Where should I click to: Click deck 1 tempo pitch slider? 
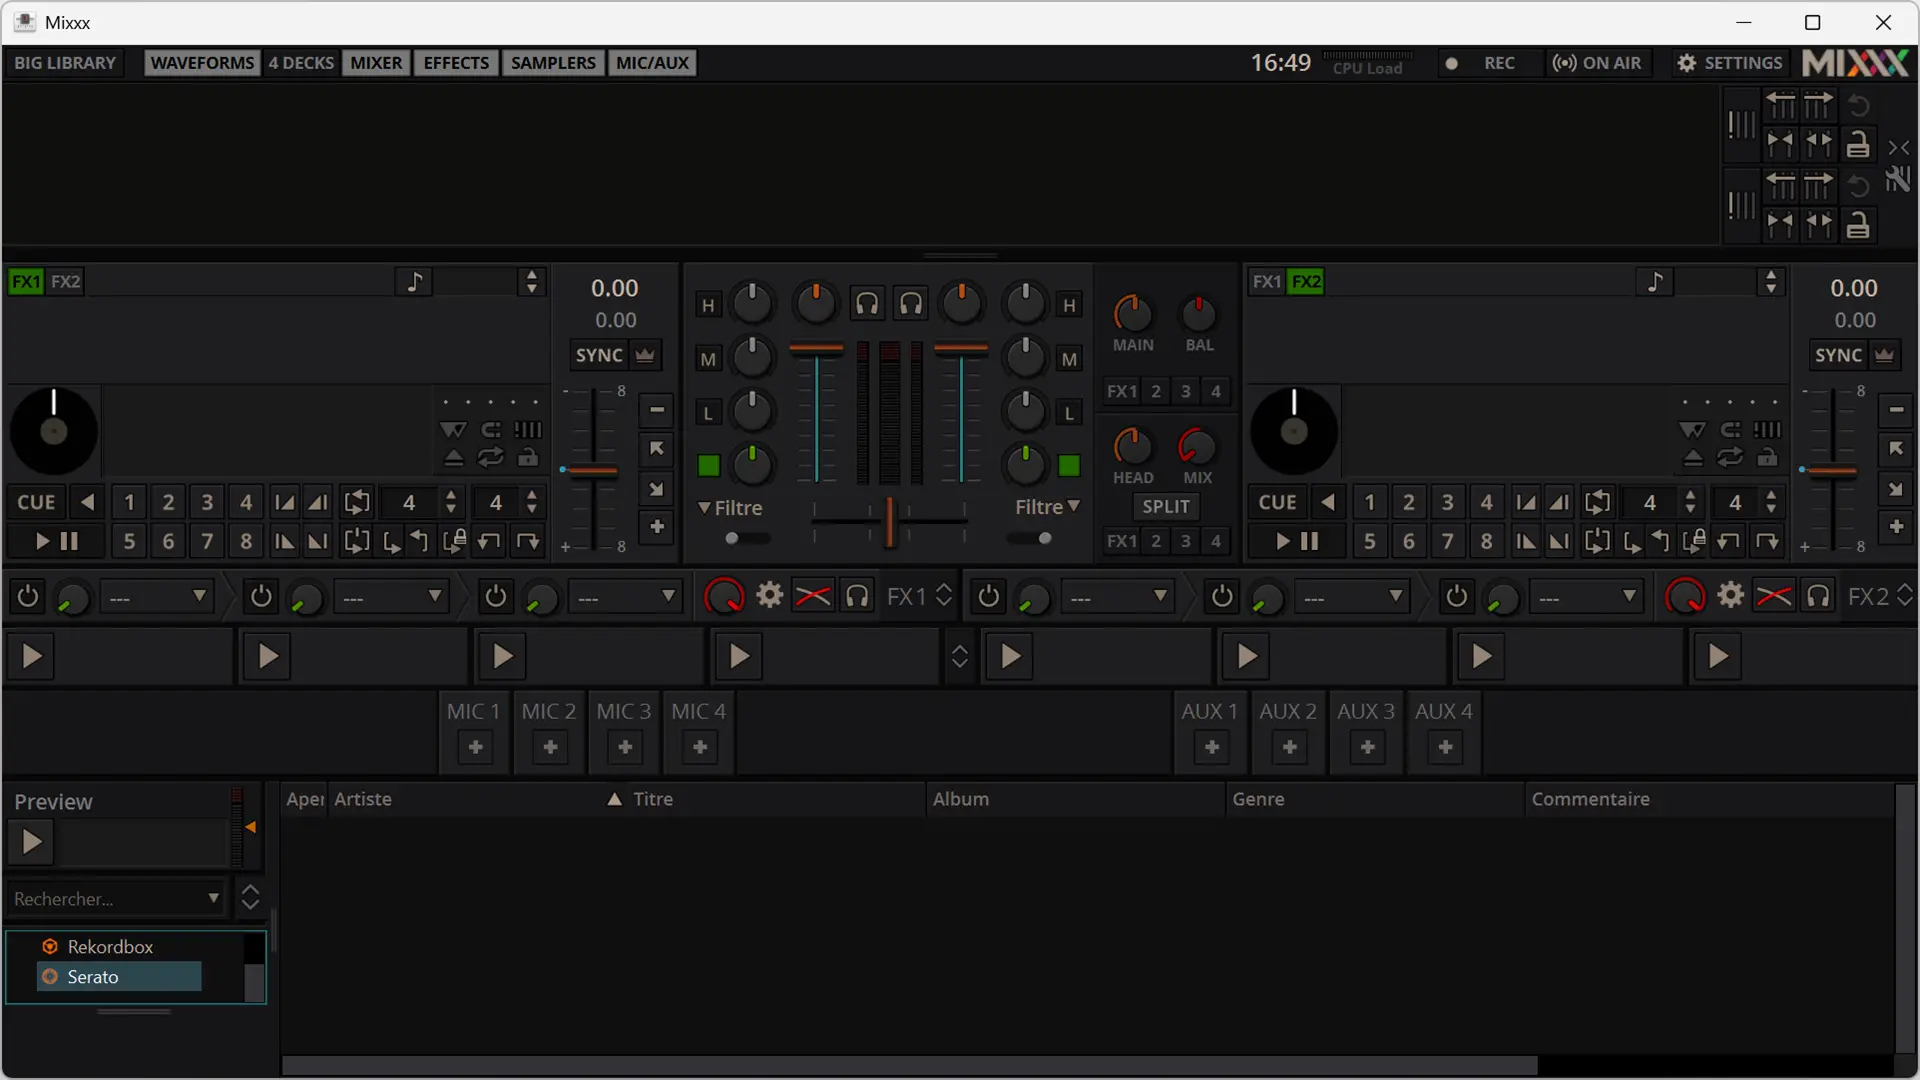pyautogui.click(x=594, y=471)
